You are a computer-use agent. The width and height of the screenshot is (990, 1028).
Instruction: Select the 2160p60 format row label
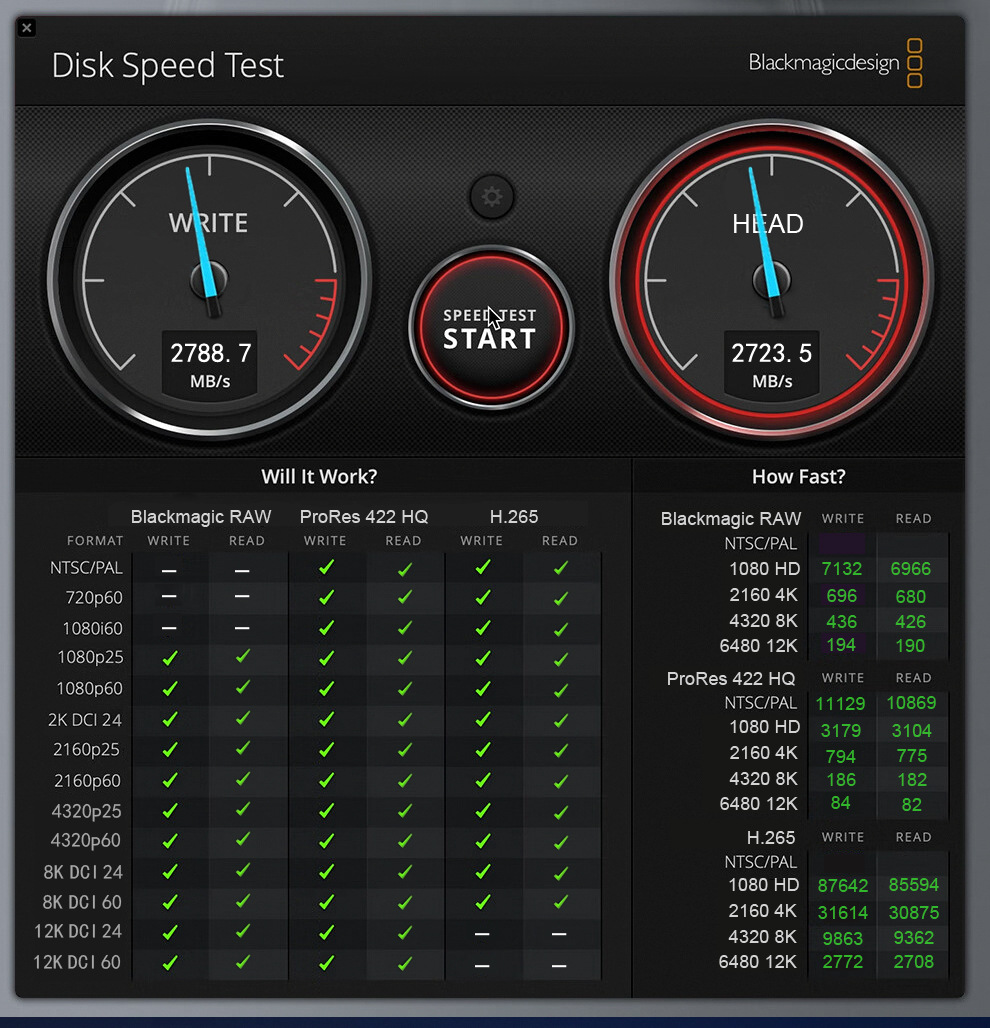87,781
